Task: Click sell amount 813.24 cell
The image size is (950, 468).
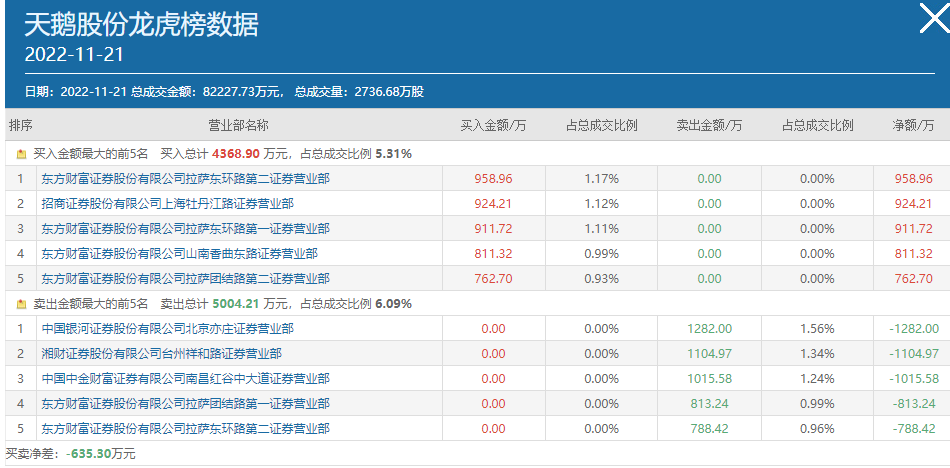Action: (x=709, y=404)
